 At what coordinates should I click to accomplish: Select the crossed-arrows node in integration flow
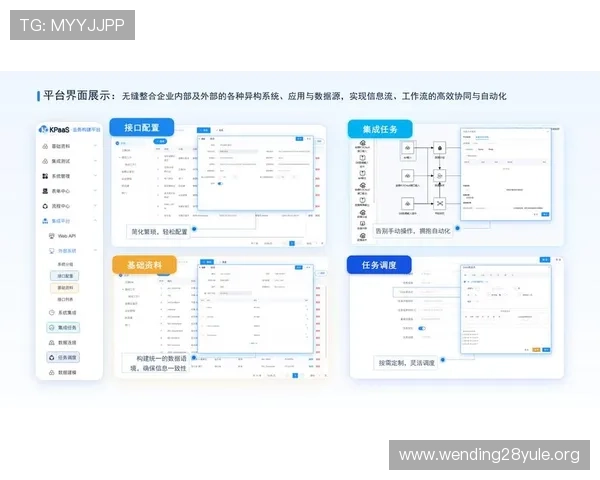440,203
